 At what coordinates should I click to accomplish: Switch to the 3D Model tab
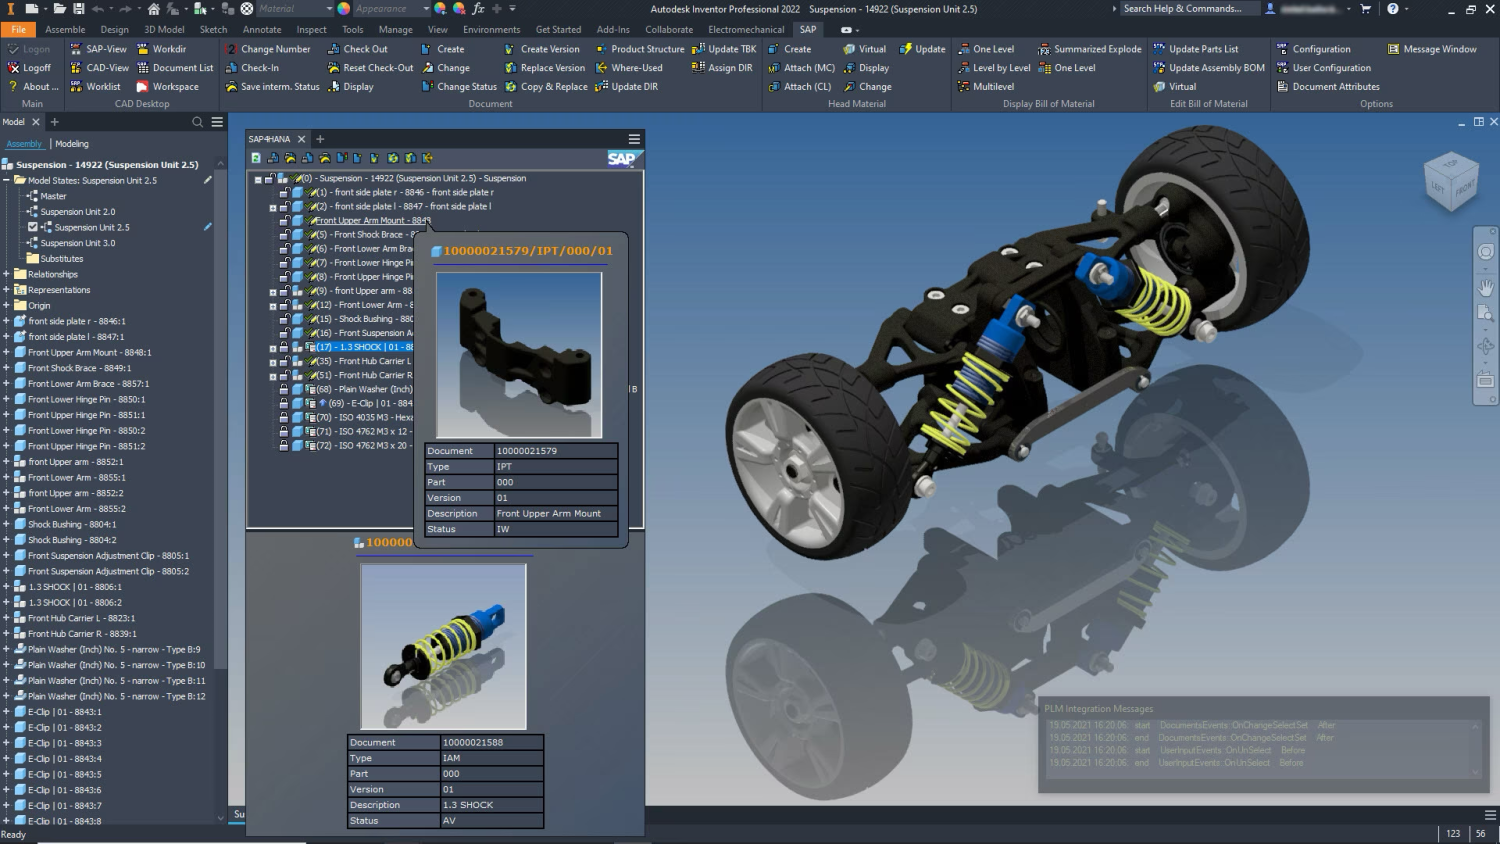point(164,30)
